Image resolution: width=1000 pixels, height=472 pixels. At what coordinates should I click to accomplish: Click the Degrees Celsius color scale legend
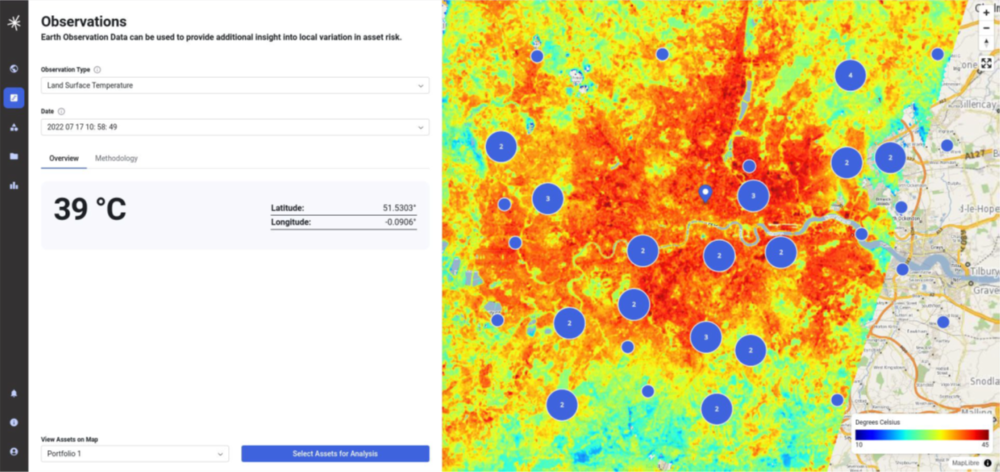[921, 434]
